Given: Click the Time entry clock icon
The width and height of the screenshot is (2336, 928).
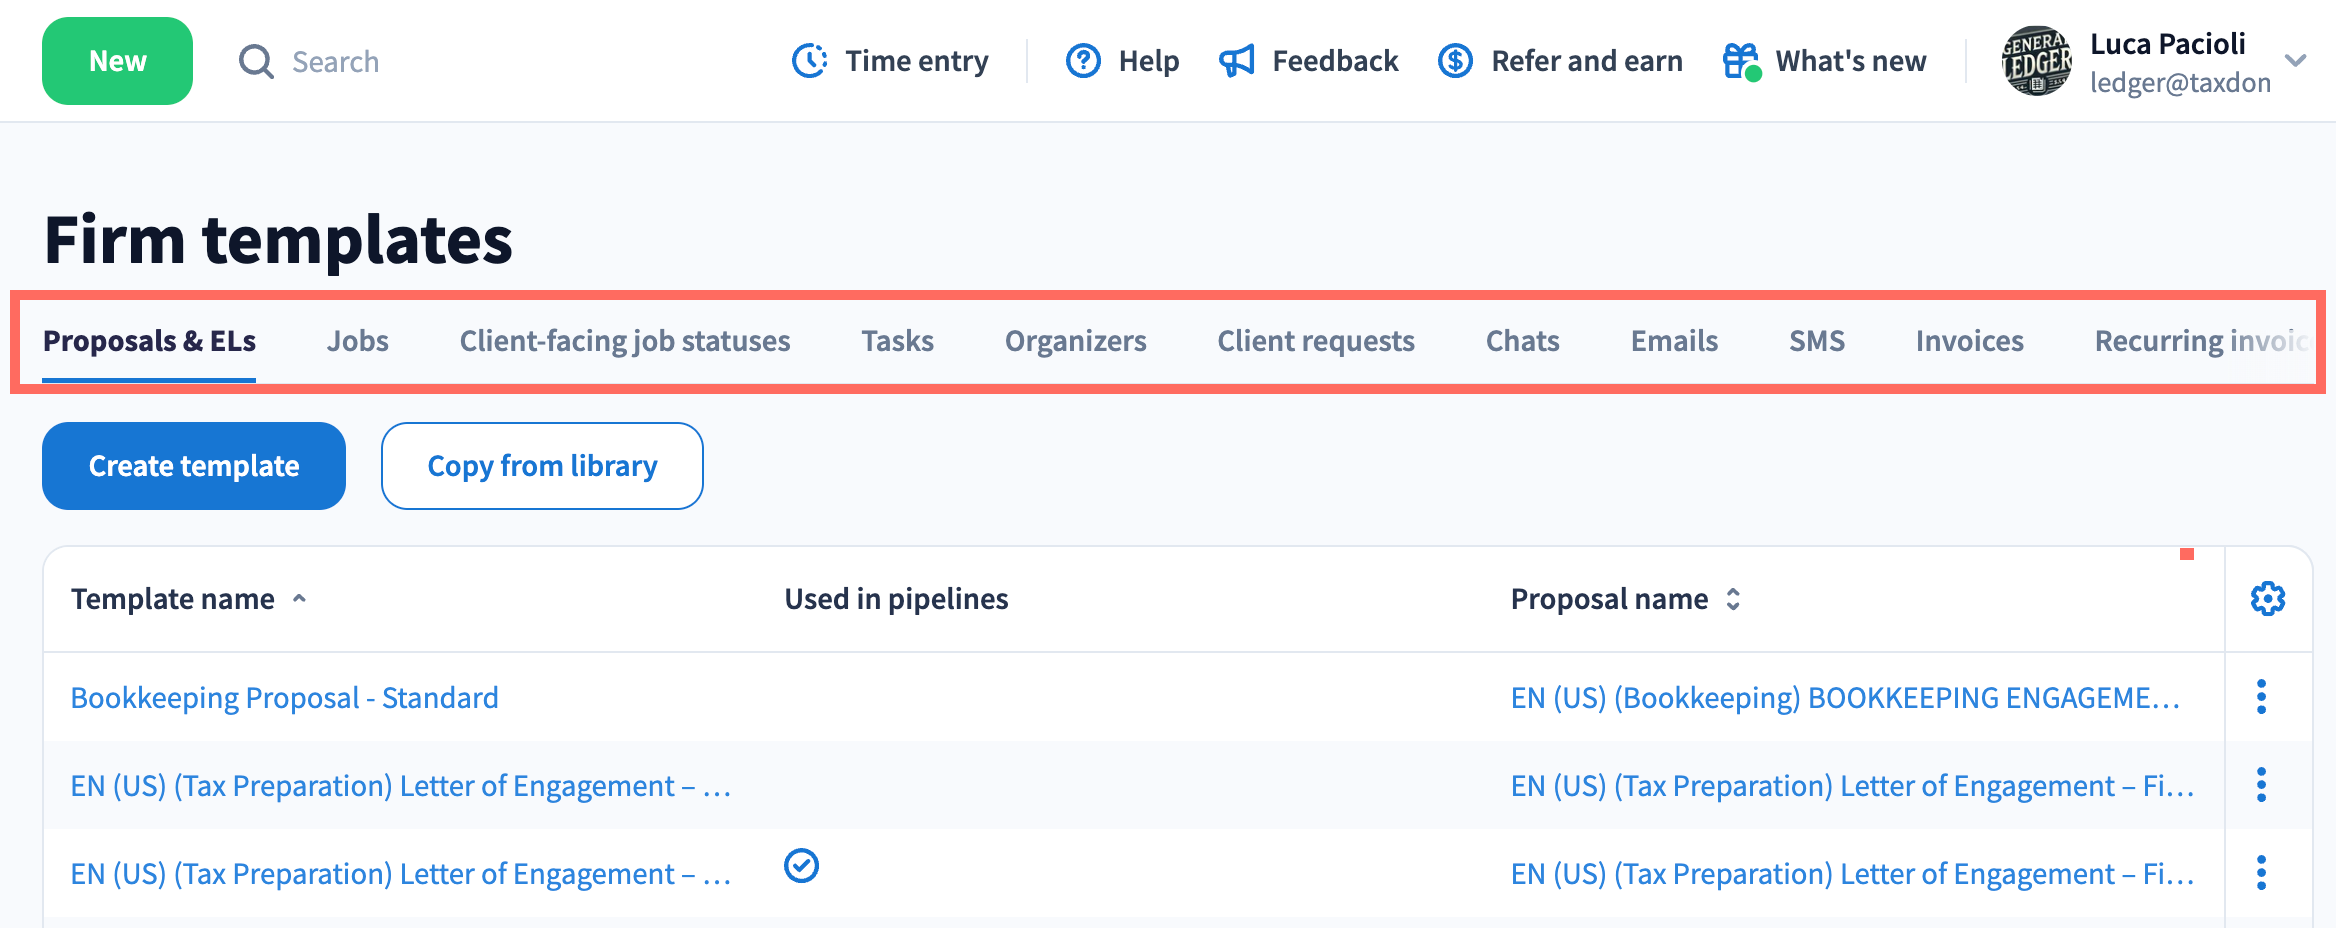Looking at the screenshot, I should pos(809,61).
